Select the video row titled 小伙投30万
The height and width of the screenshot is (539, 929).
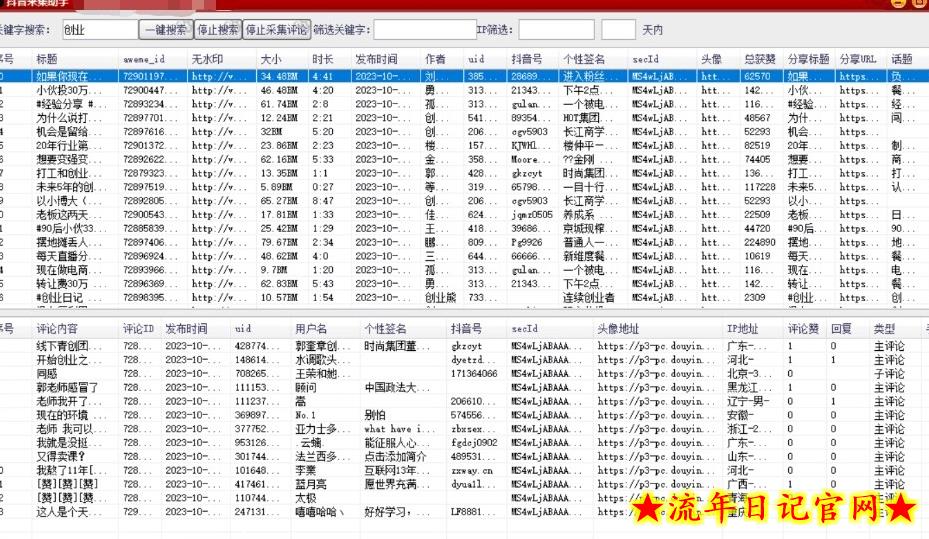pos(462,90)
